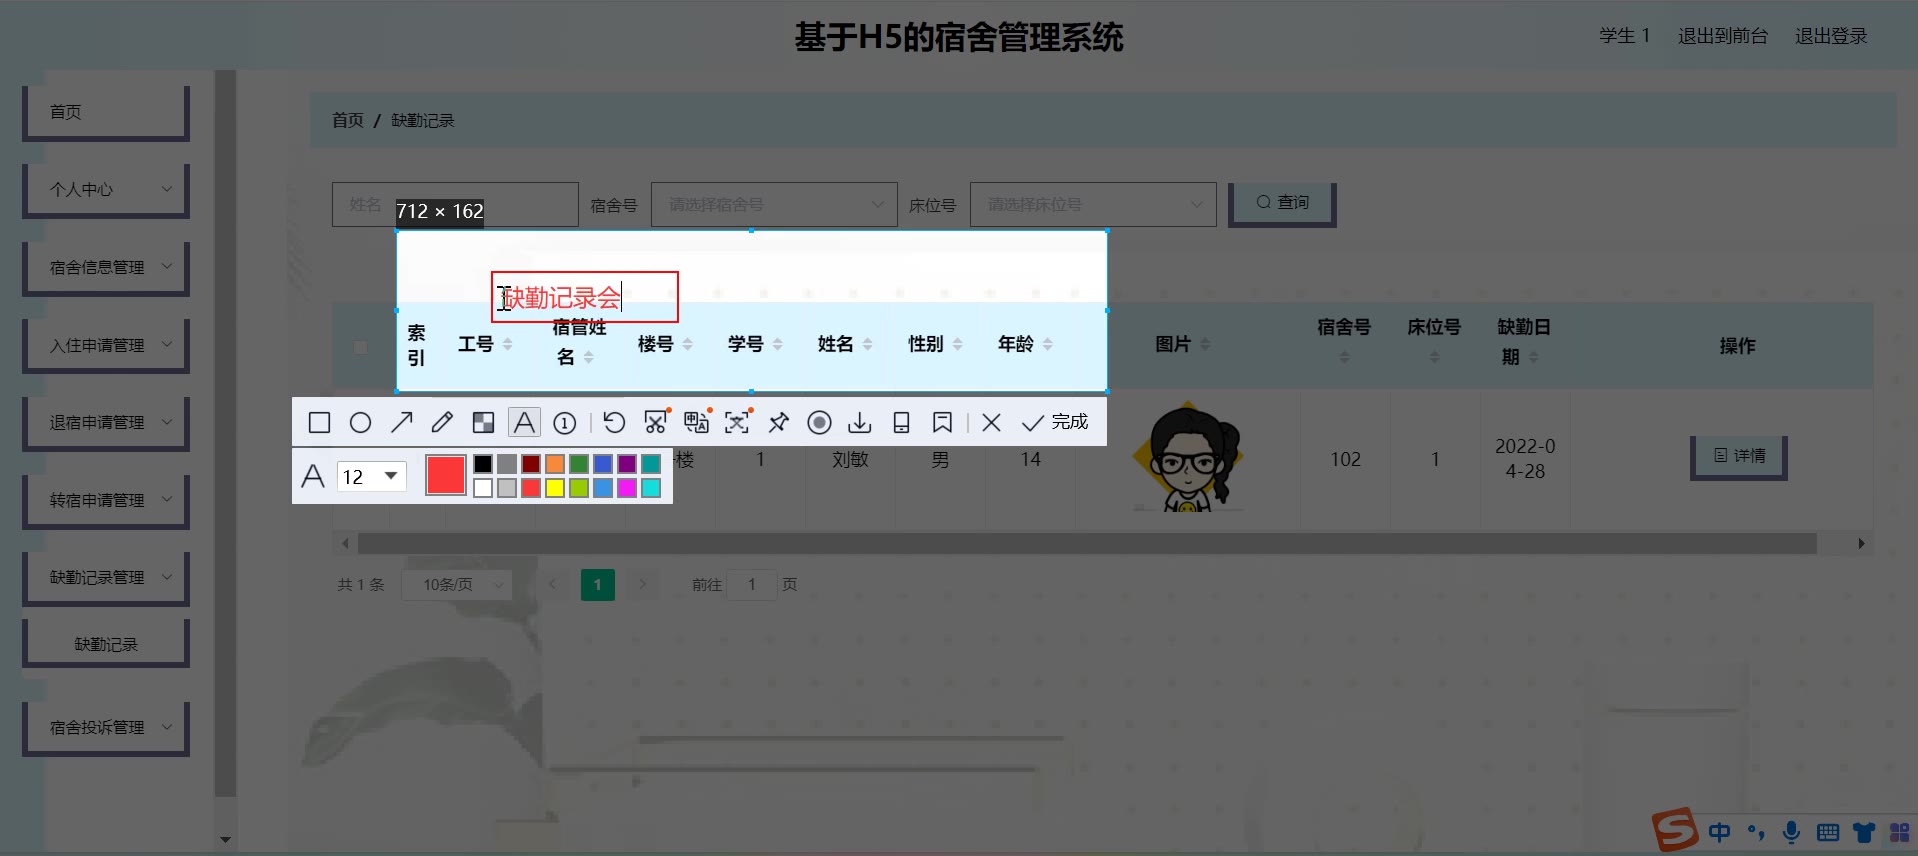The width and height of the screenshot is (1918, 856).
Task: Open the 首页 sidebar menu item
Action: click(x=106, y=112)
